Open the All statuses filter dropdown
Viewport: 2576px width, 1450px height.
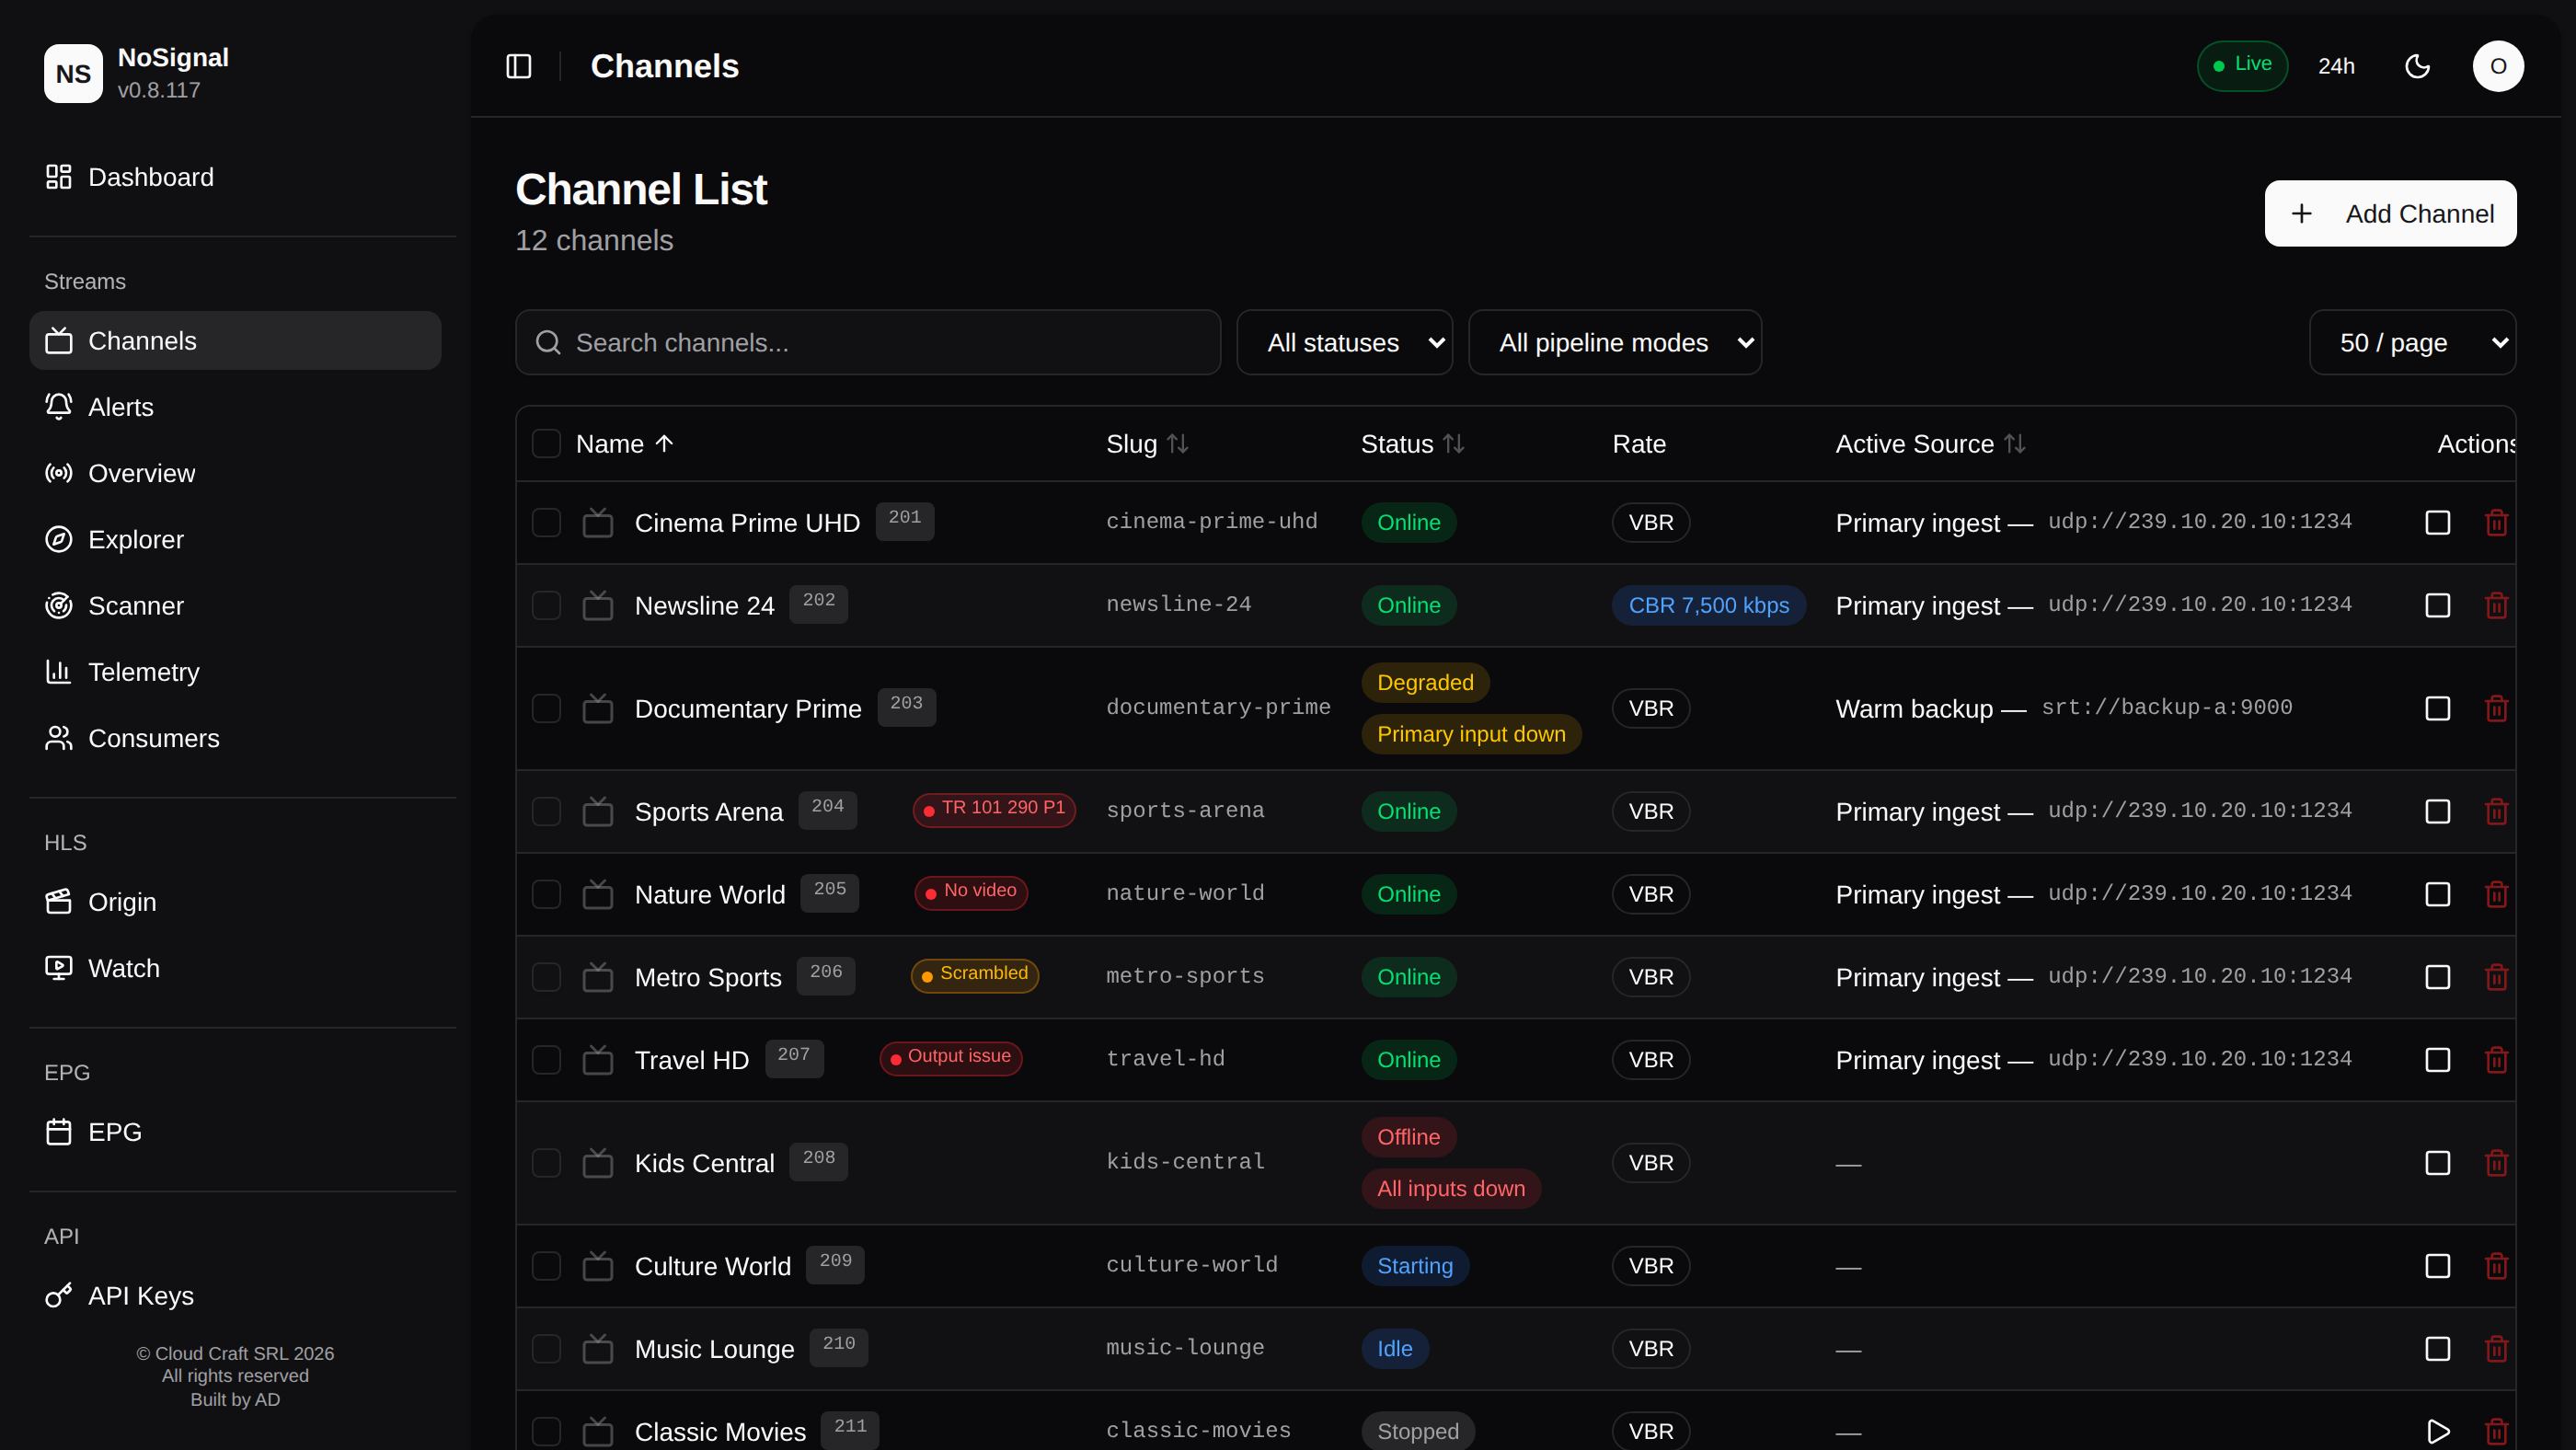pos(1344,343)
